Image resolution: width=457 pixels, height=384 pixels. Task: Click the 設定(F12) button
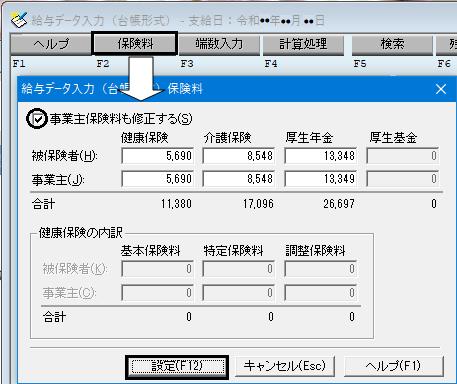(177, 366)
